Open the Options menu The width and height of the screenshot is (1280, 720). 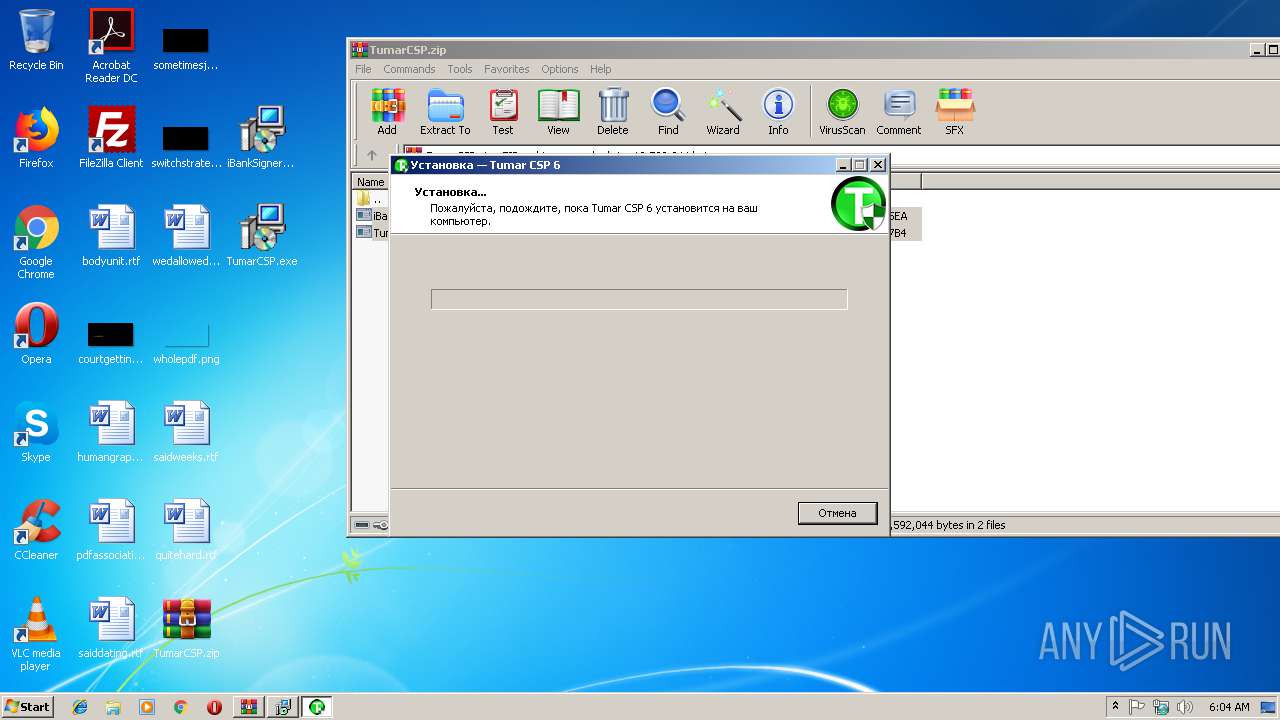coord(560,69)
